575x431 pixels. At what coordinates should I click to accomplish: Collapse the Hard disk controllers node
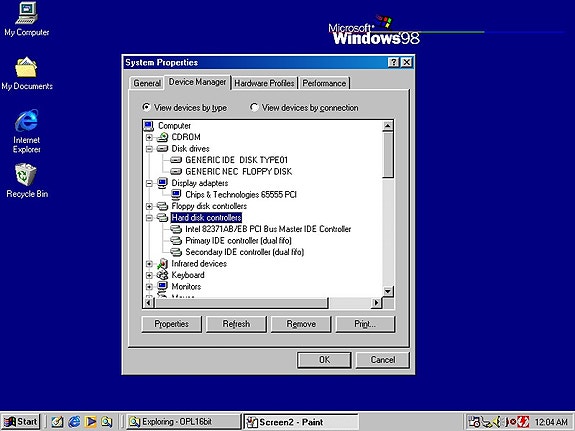(149, 218)
